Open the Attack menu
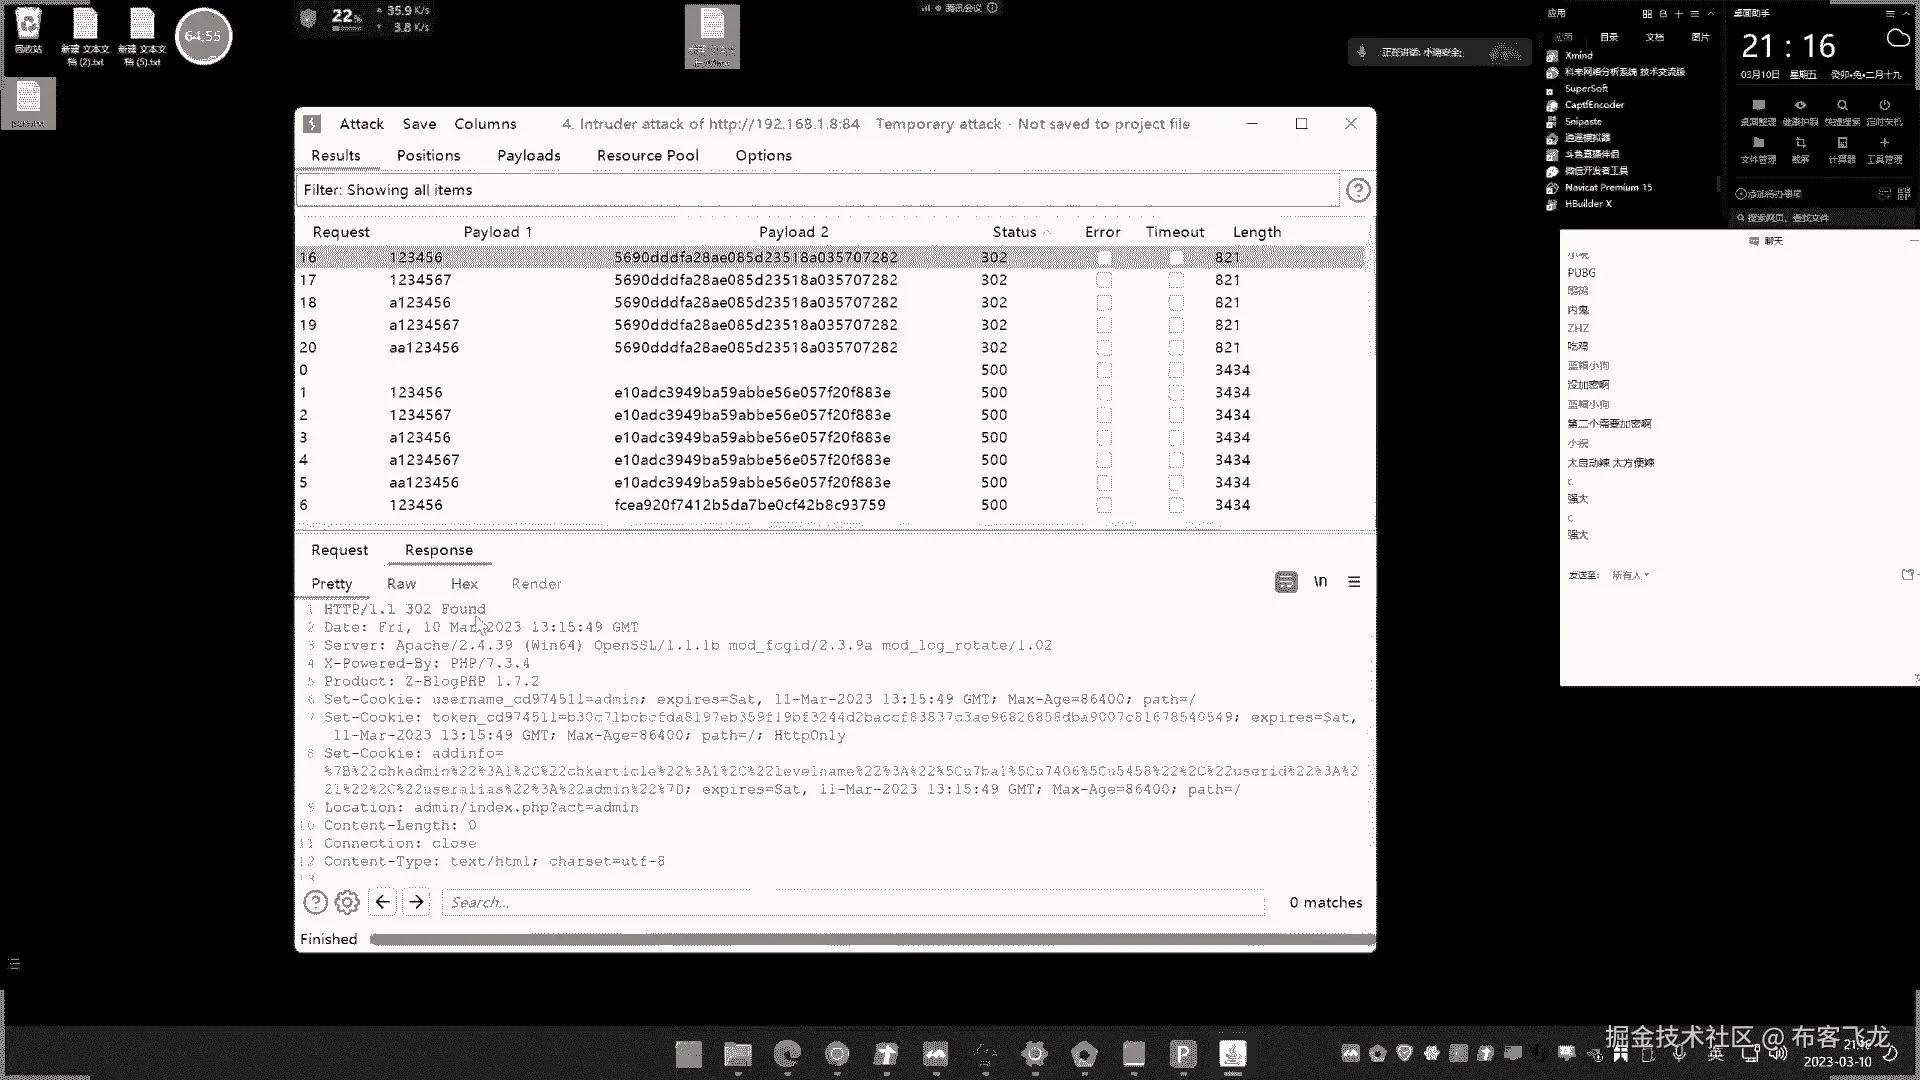 pos(361,124)
